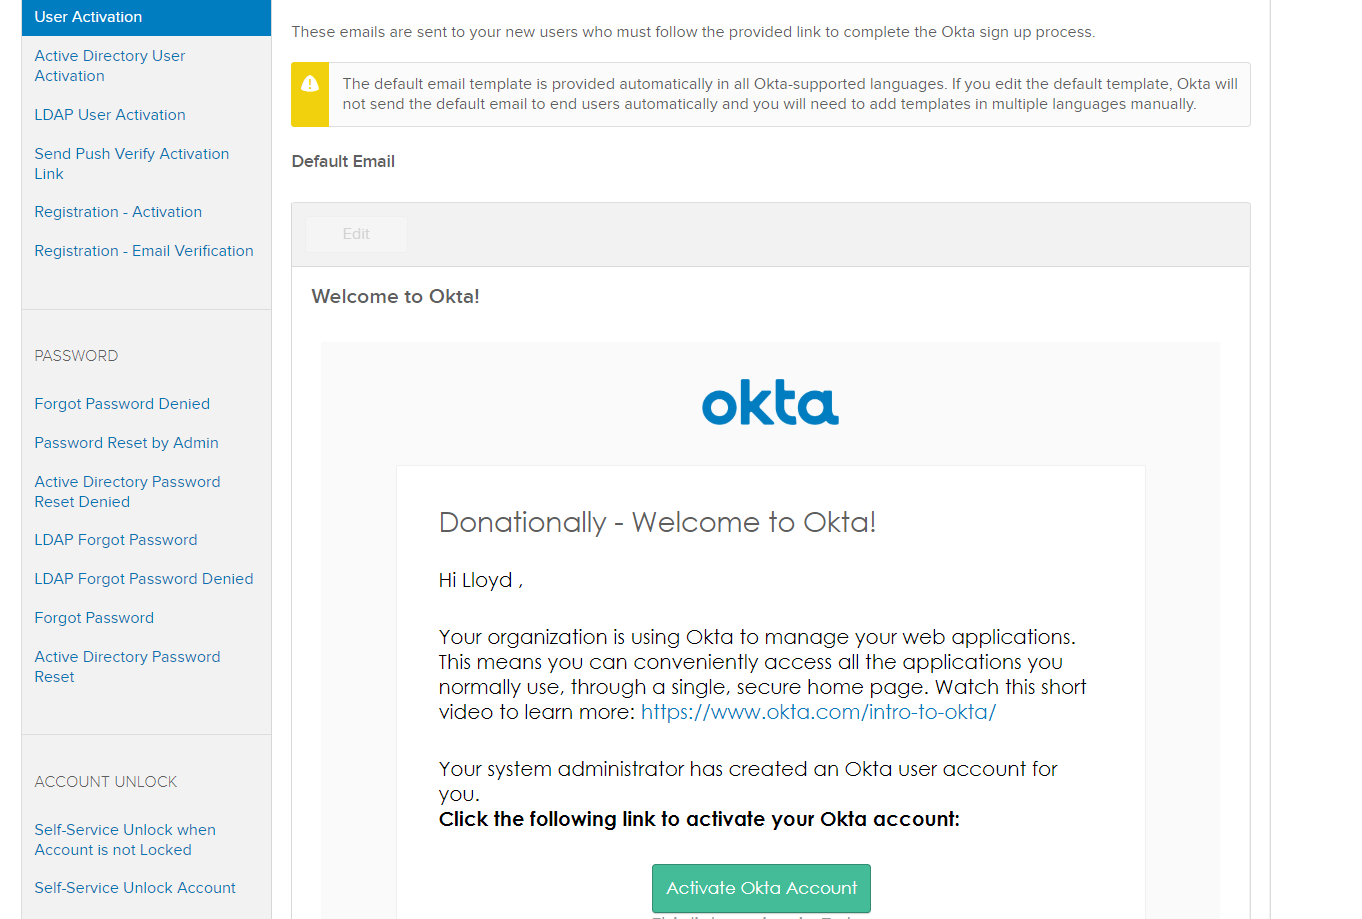Image resolution: width=1362 pixels, height=919 pixels.
Task: Open Send Push Verify Activation Link template
Action: [x=132, y=164]
